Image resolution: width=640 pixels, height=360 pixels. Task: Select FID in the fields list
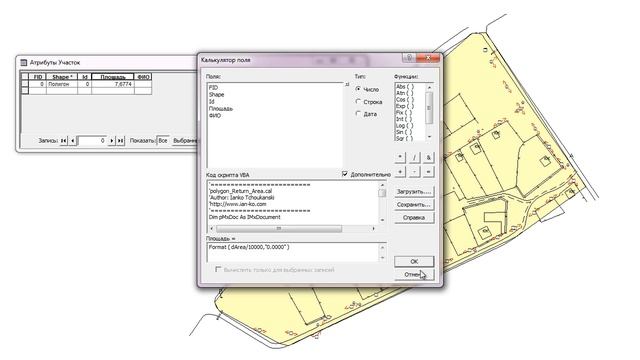click(x=213, y=87)
